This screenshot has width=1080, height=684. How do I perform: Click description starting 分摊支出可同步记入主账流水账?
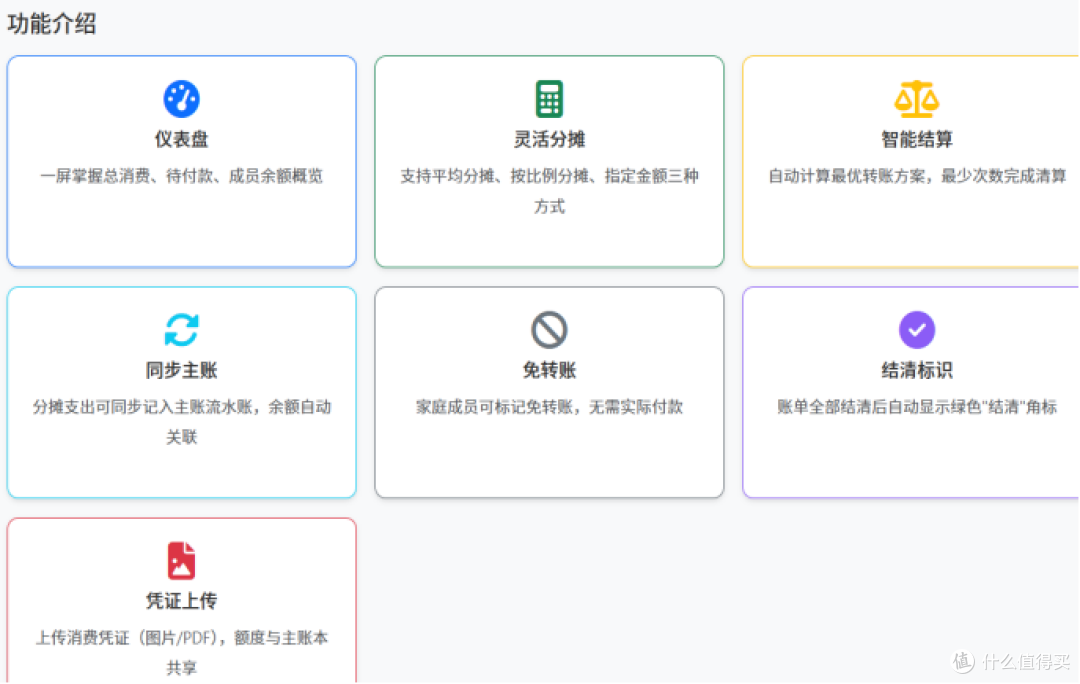point(181,422)
